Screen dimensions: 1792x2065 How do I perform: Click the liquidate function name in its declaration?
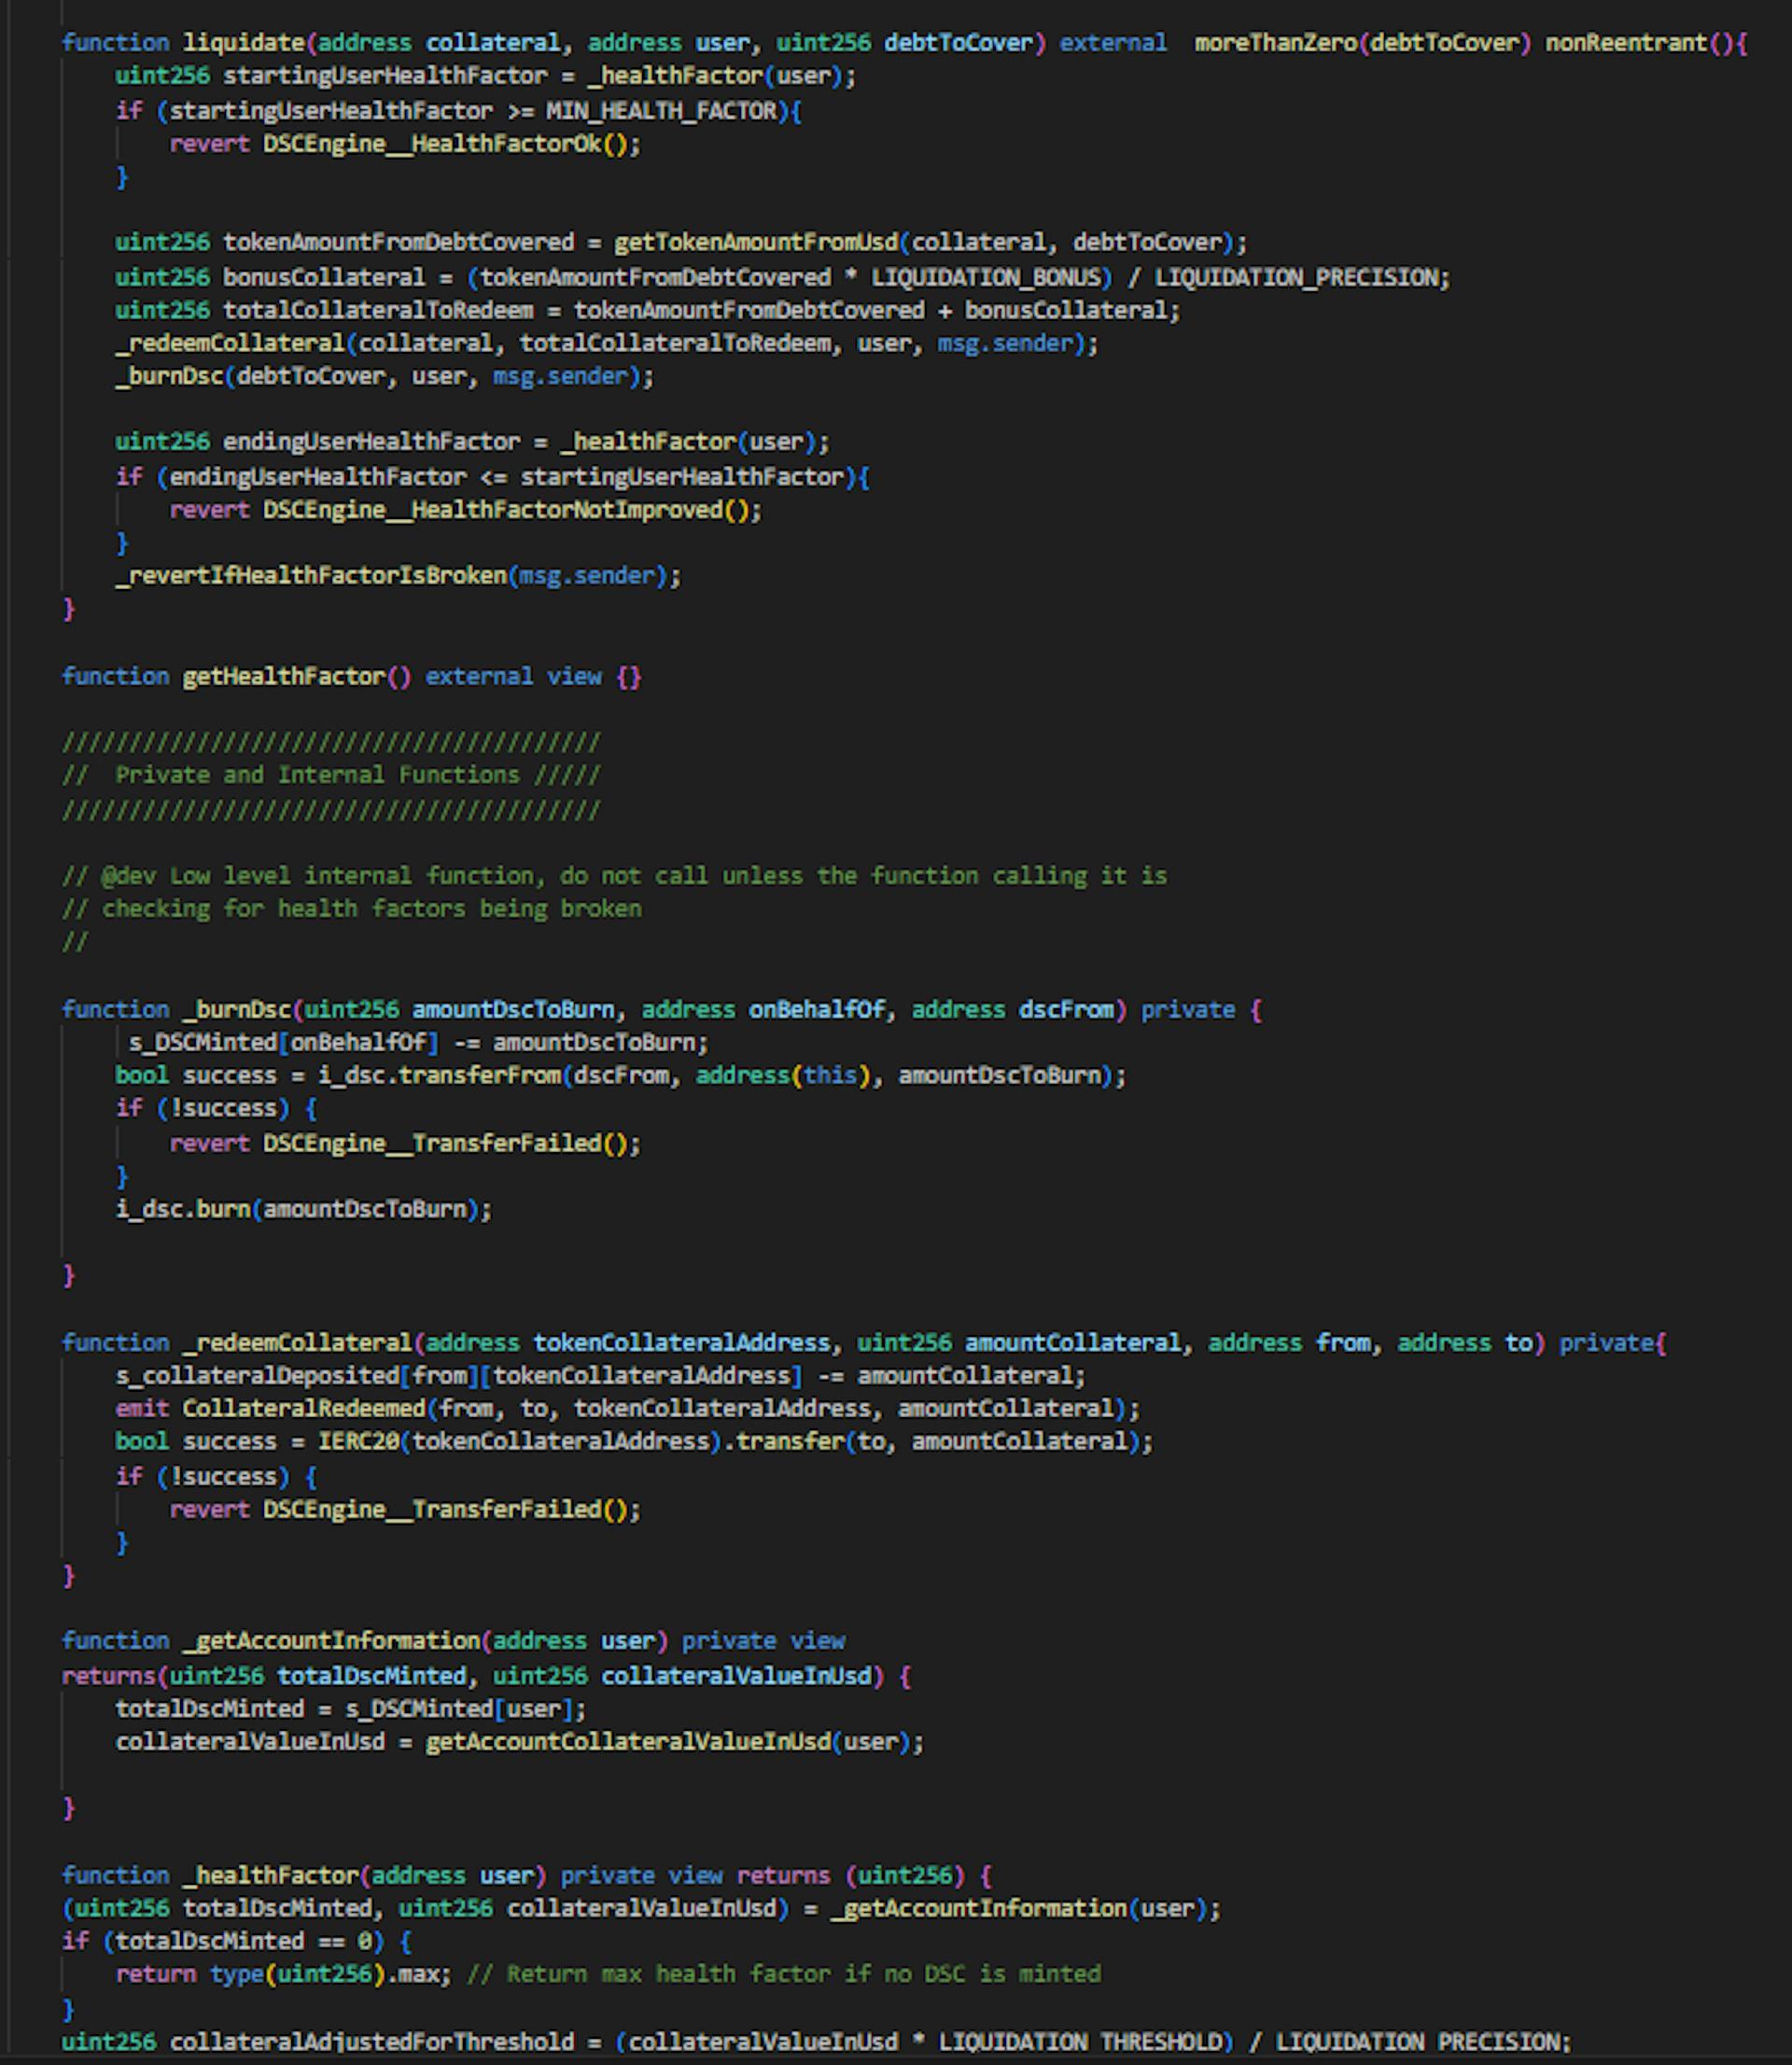tap(243, 42)
